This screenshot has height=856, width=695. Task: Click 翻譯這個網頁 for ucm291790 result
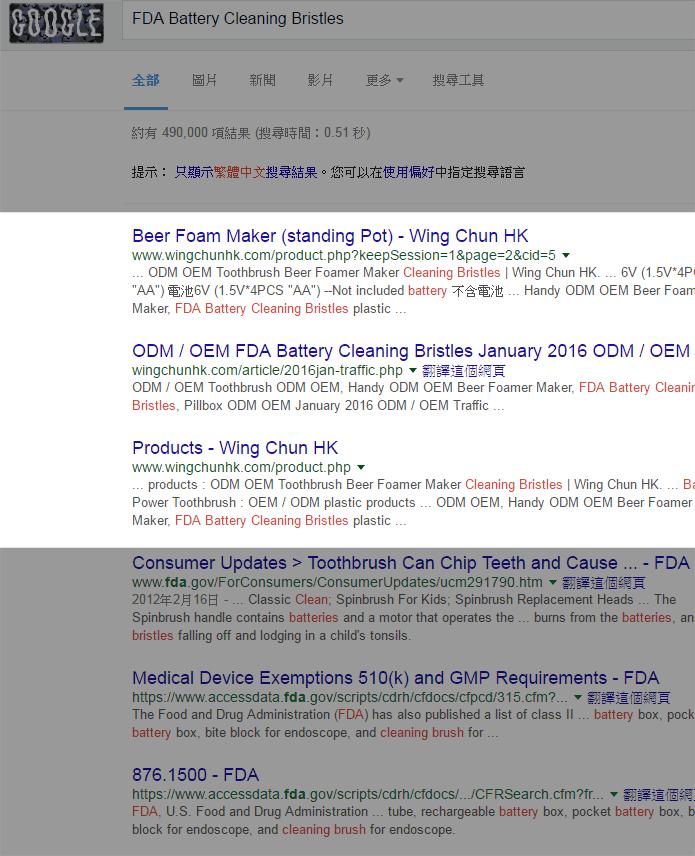point(604,583)
